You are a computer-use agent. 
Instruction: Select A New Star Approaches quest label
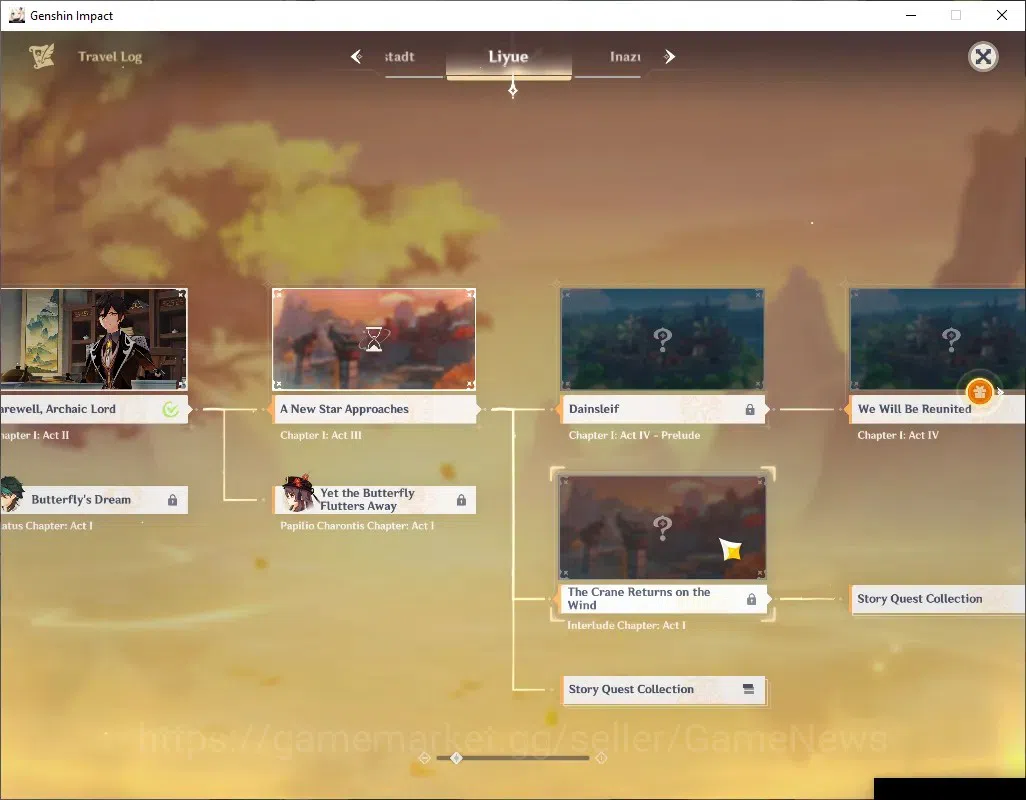point(374,409)
